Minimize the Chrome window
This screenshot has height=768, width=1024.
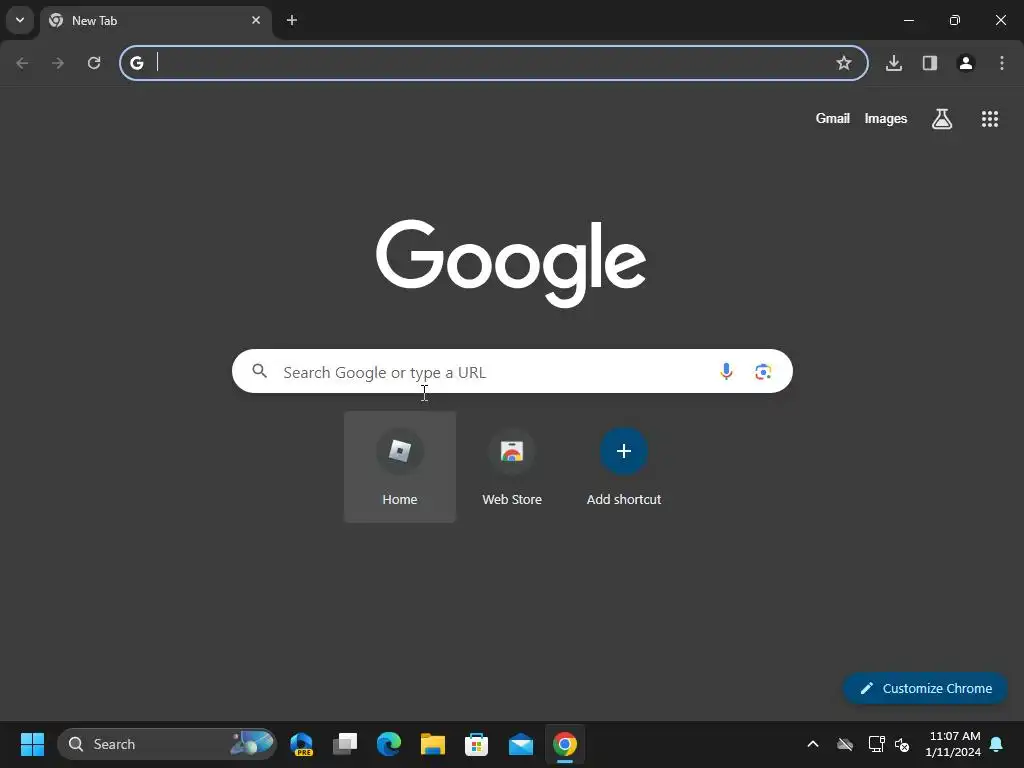coord(908,20)
